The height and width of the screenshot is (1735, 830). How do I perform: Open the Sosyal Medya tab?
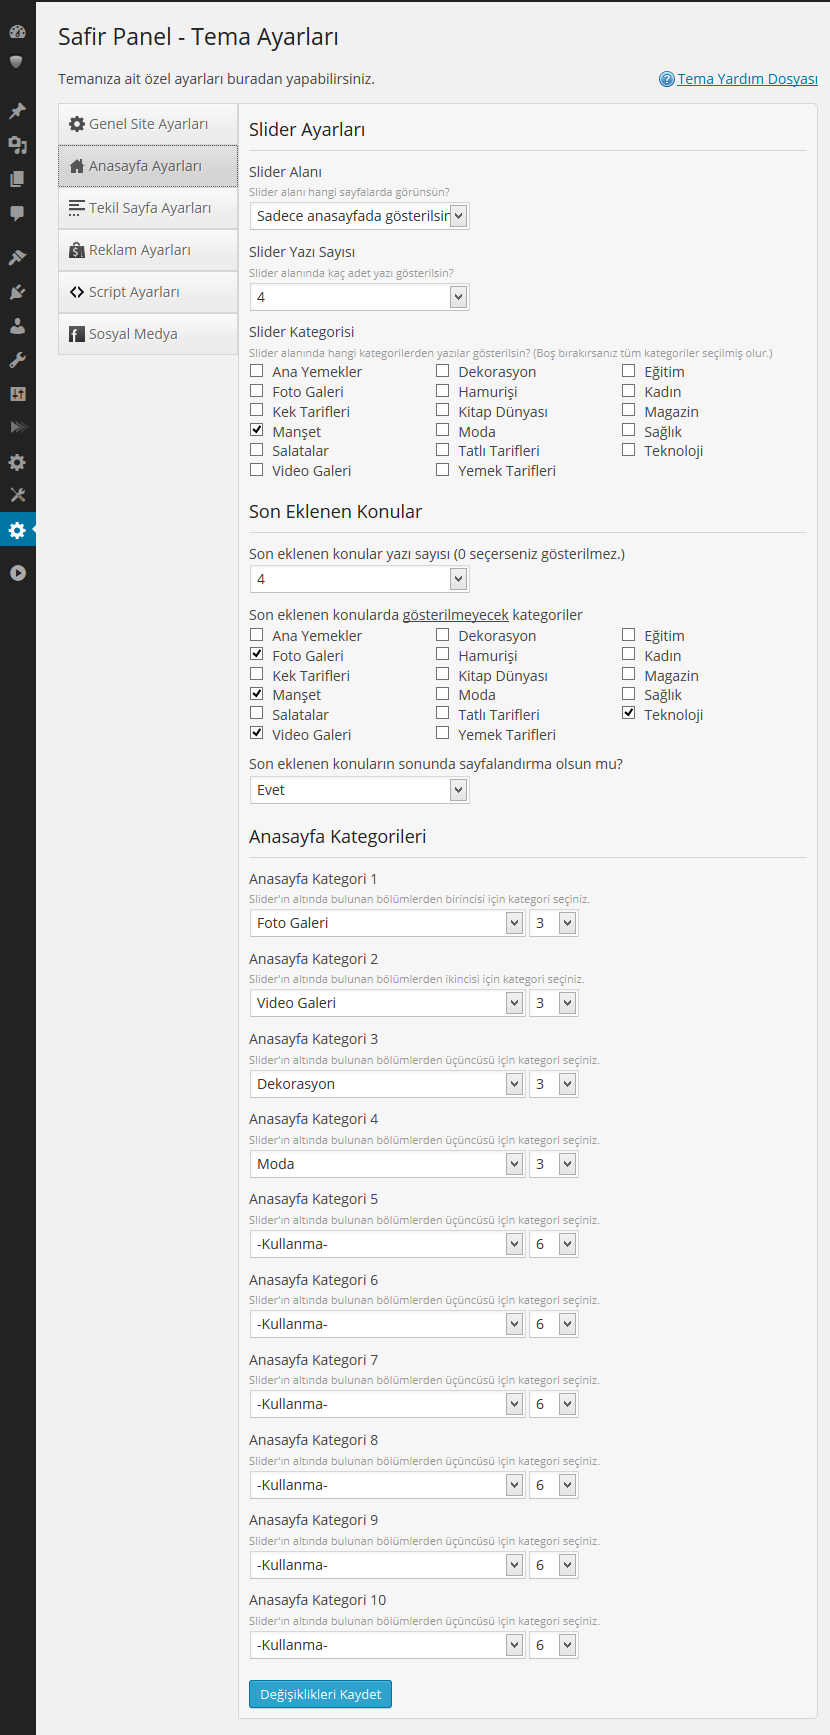(148, 334)
